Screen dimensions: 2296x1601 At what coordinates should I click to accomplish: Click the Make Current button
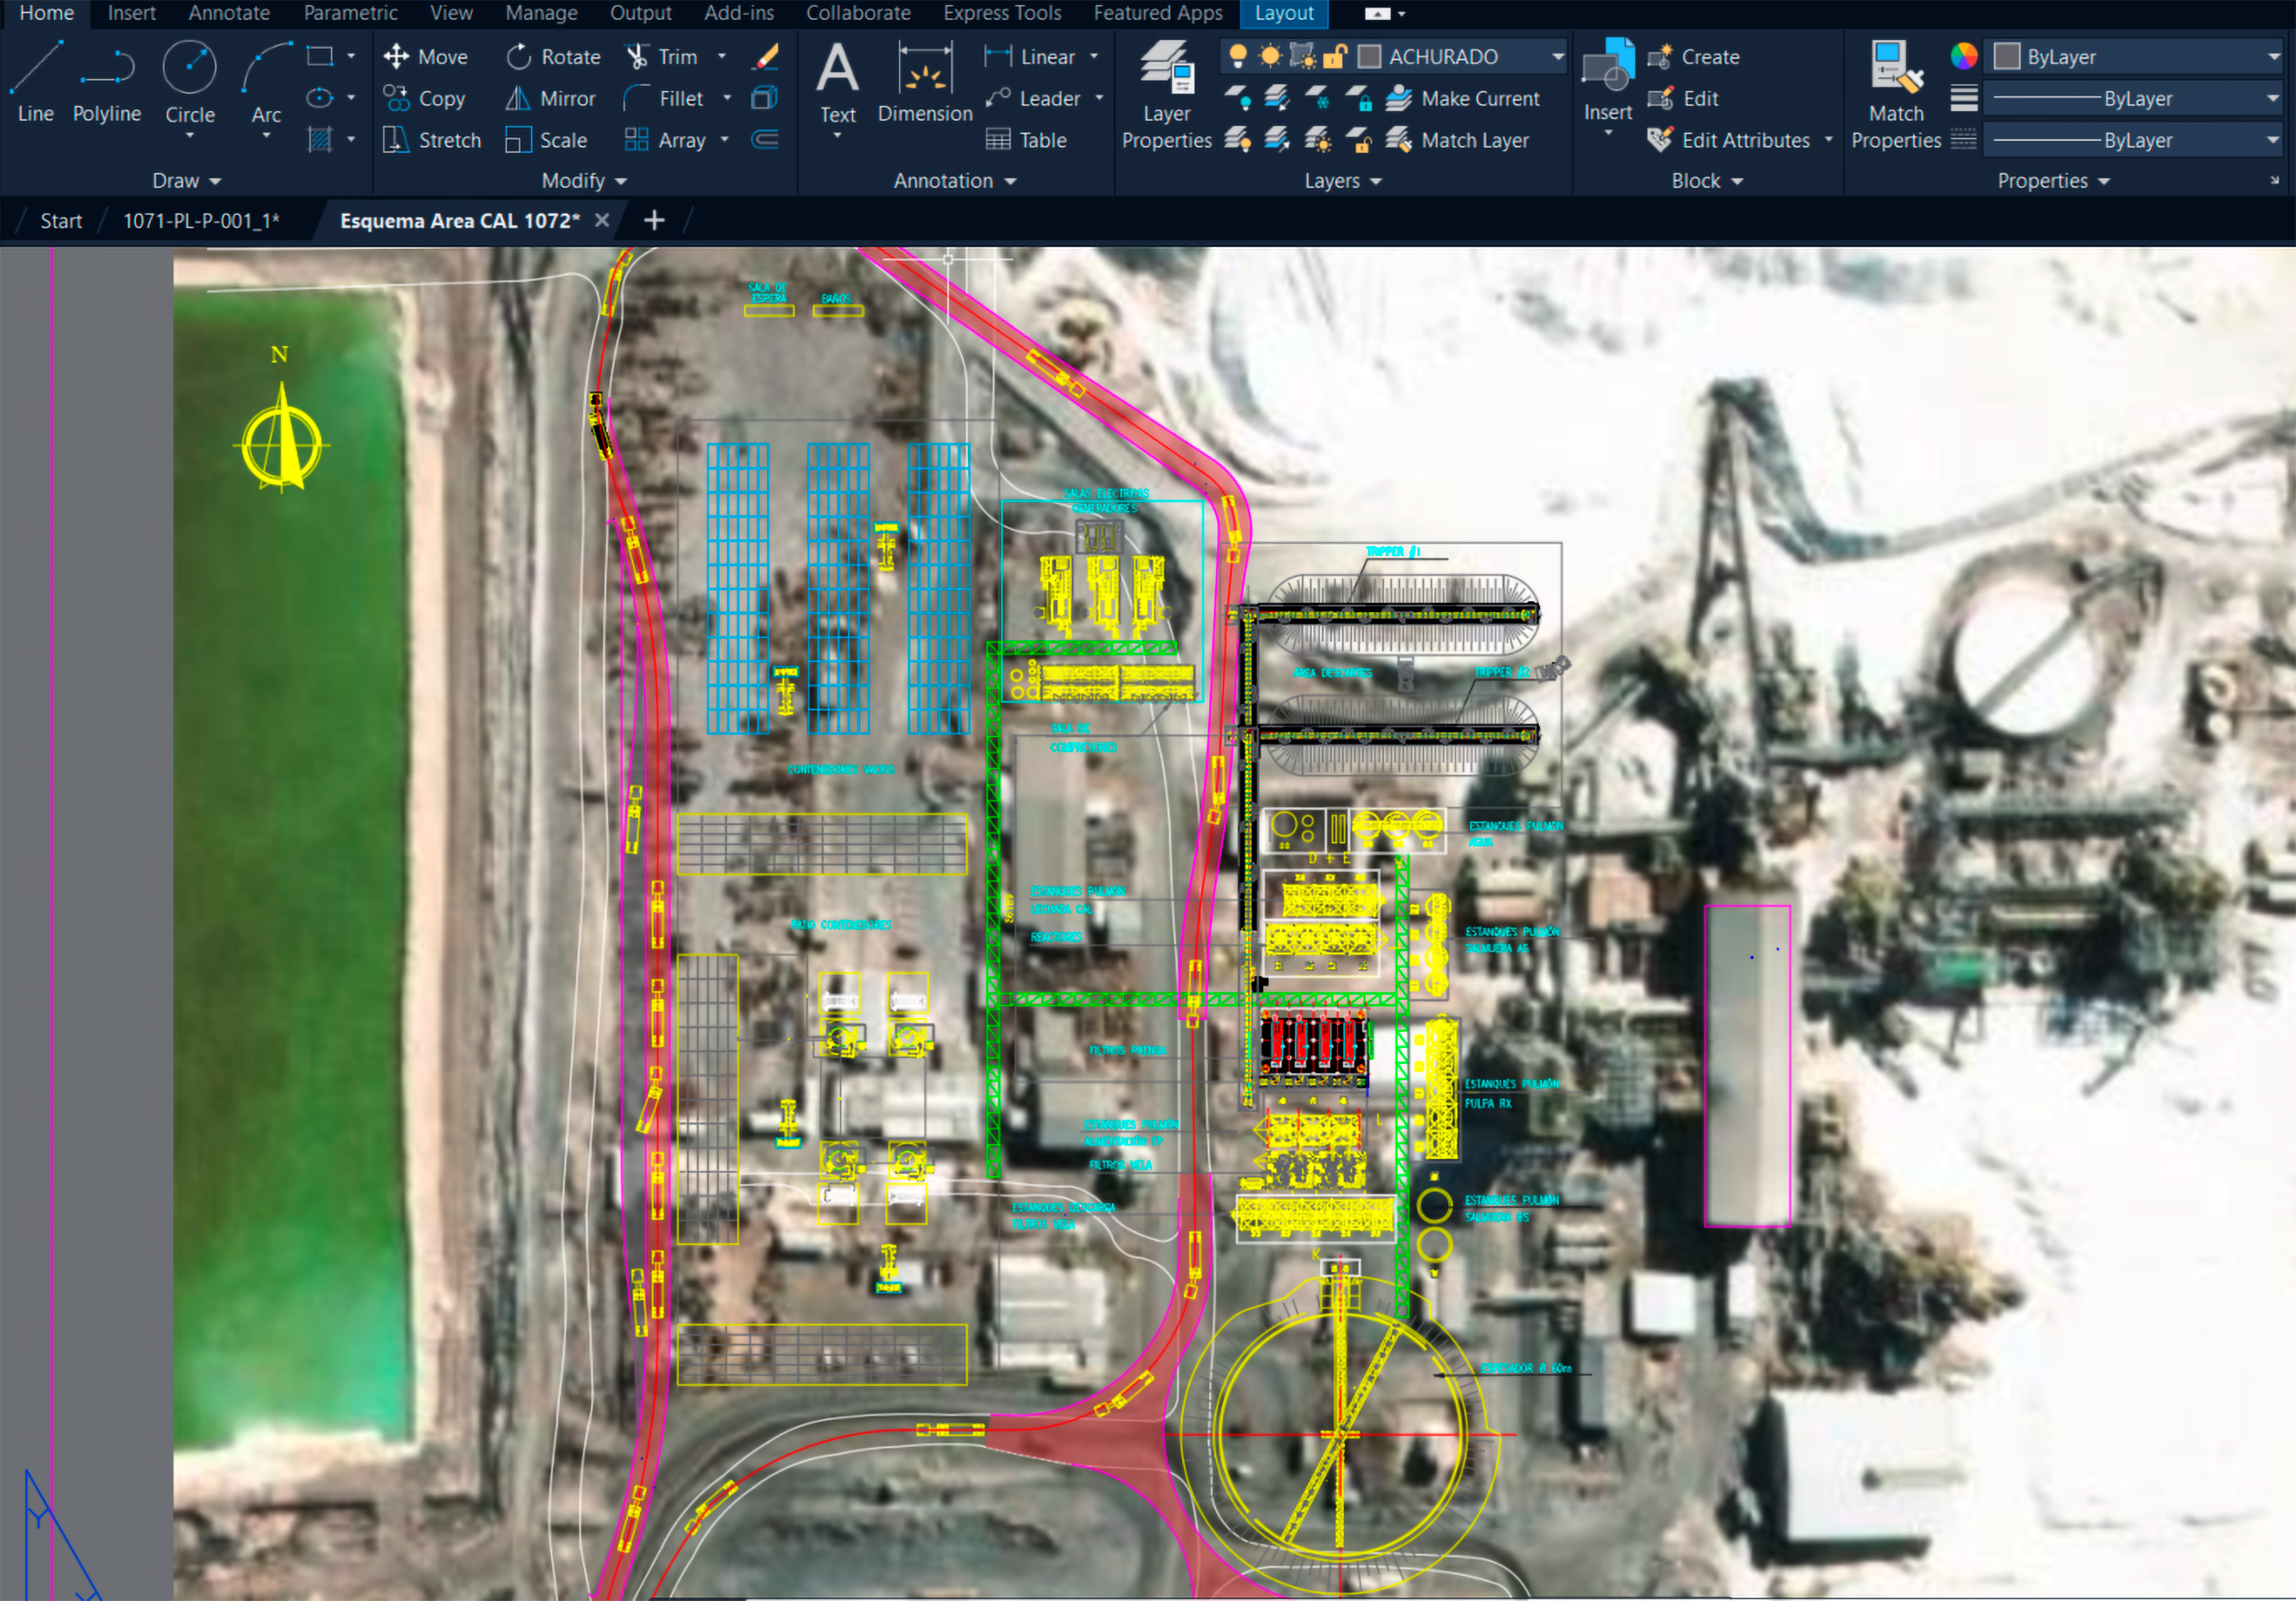click(x=1462, y=98)
